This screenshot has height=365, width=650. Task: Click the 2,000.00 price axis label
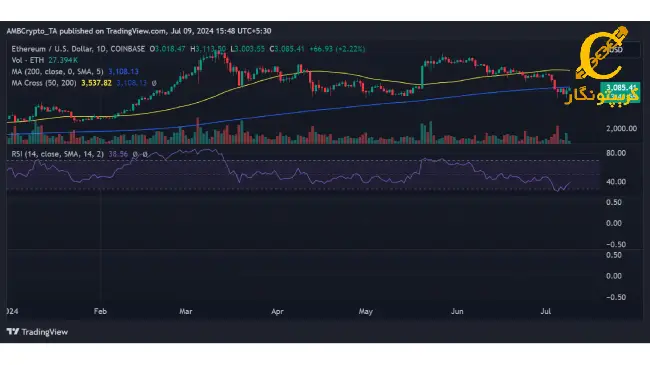(x=621, y=129)
